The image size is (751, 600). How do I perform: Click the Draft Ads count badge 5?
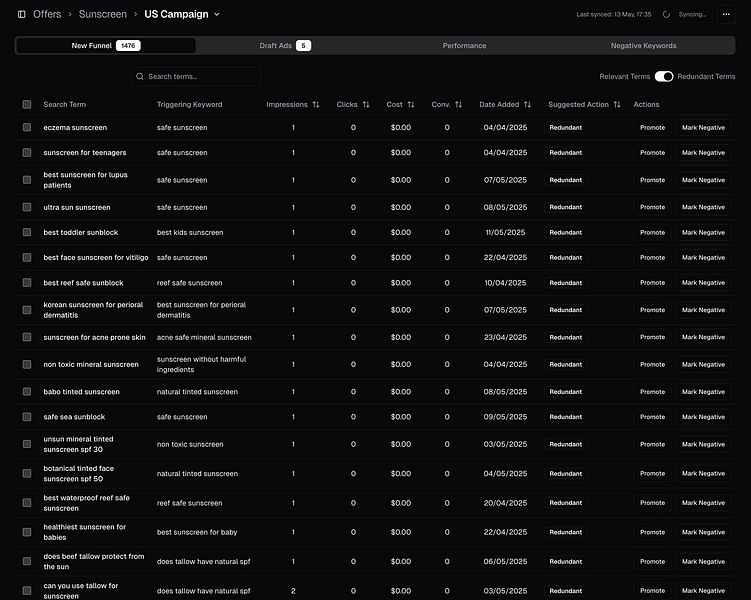(303, 45)
